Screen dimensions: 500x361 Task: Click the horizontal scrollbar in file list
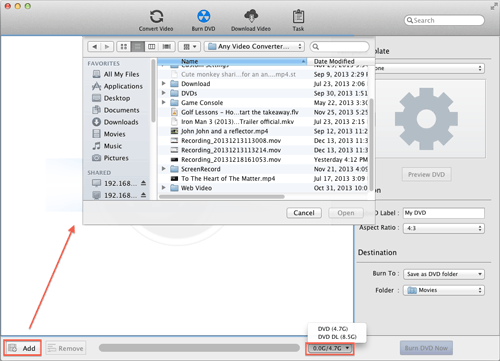[x=222, y=197]
